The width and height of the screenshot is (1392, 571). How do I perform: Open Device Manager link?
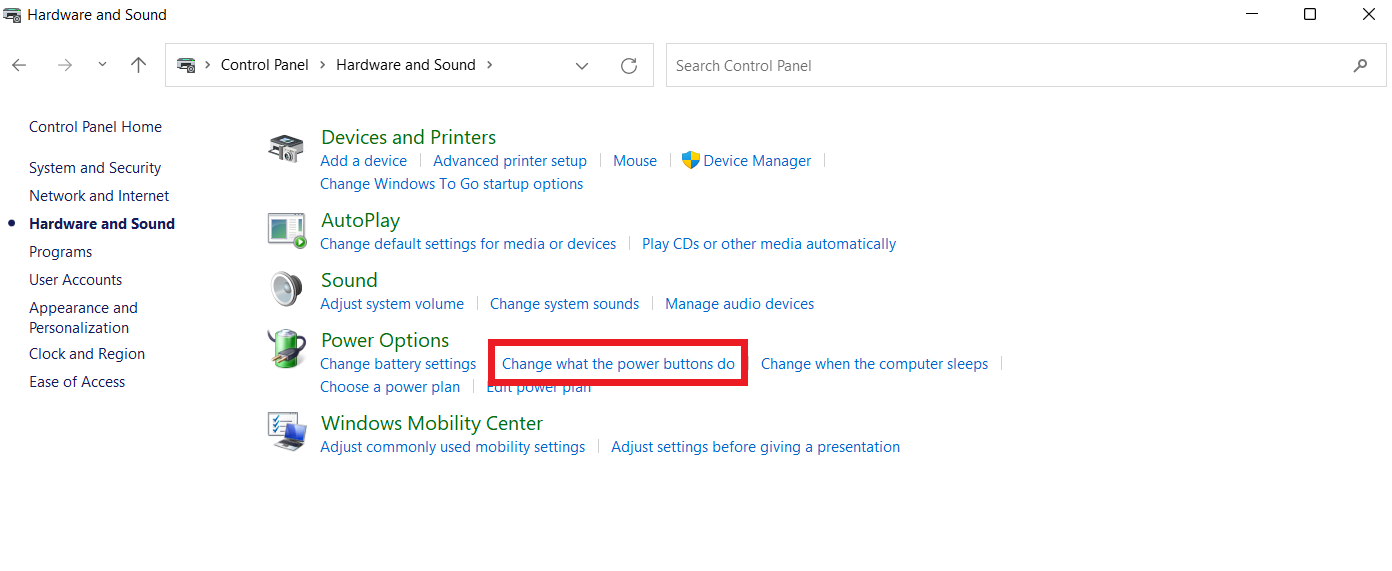pos(757,161)
